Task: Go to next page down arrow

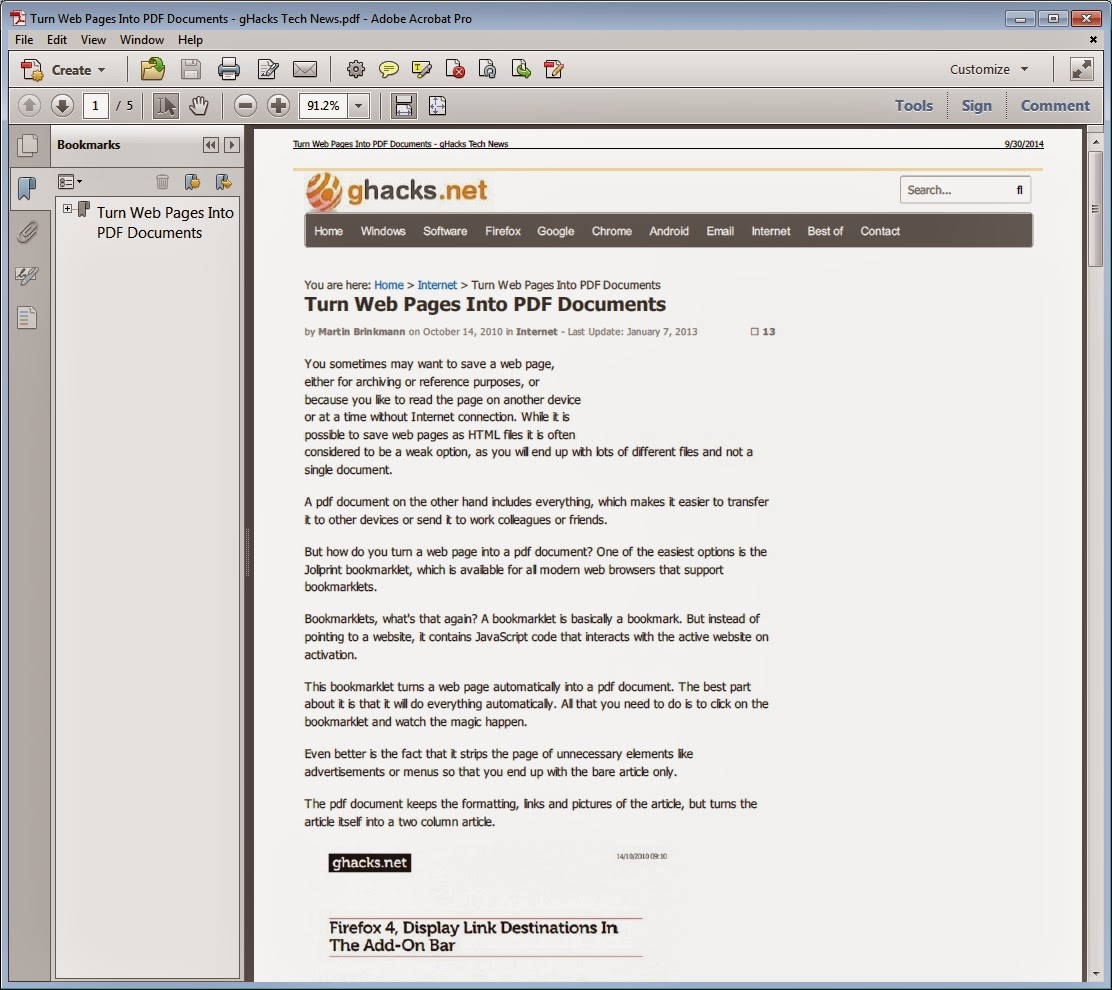Action: [x=62, y=106]
